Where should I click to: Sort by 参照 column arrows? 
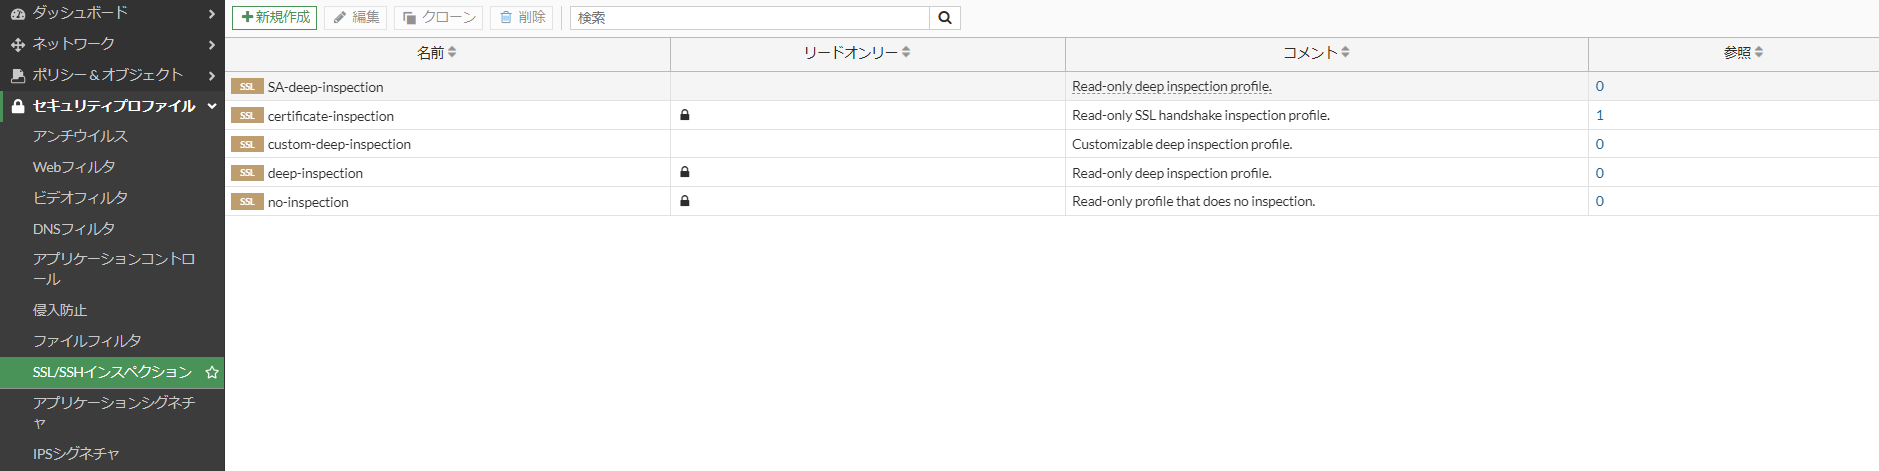[x=1759, y=52]
